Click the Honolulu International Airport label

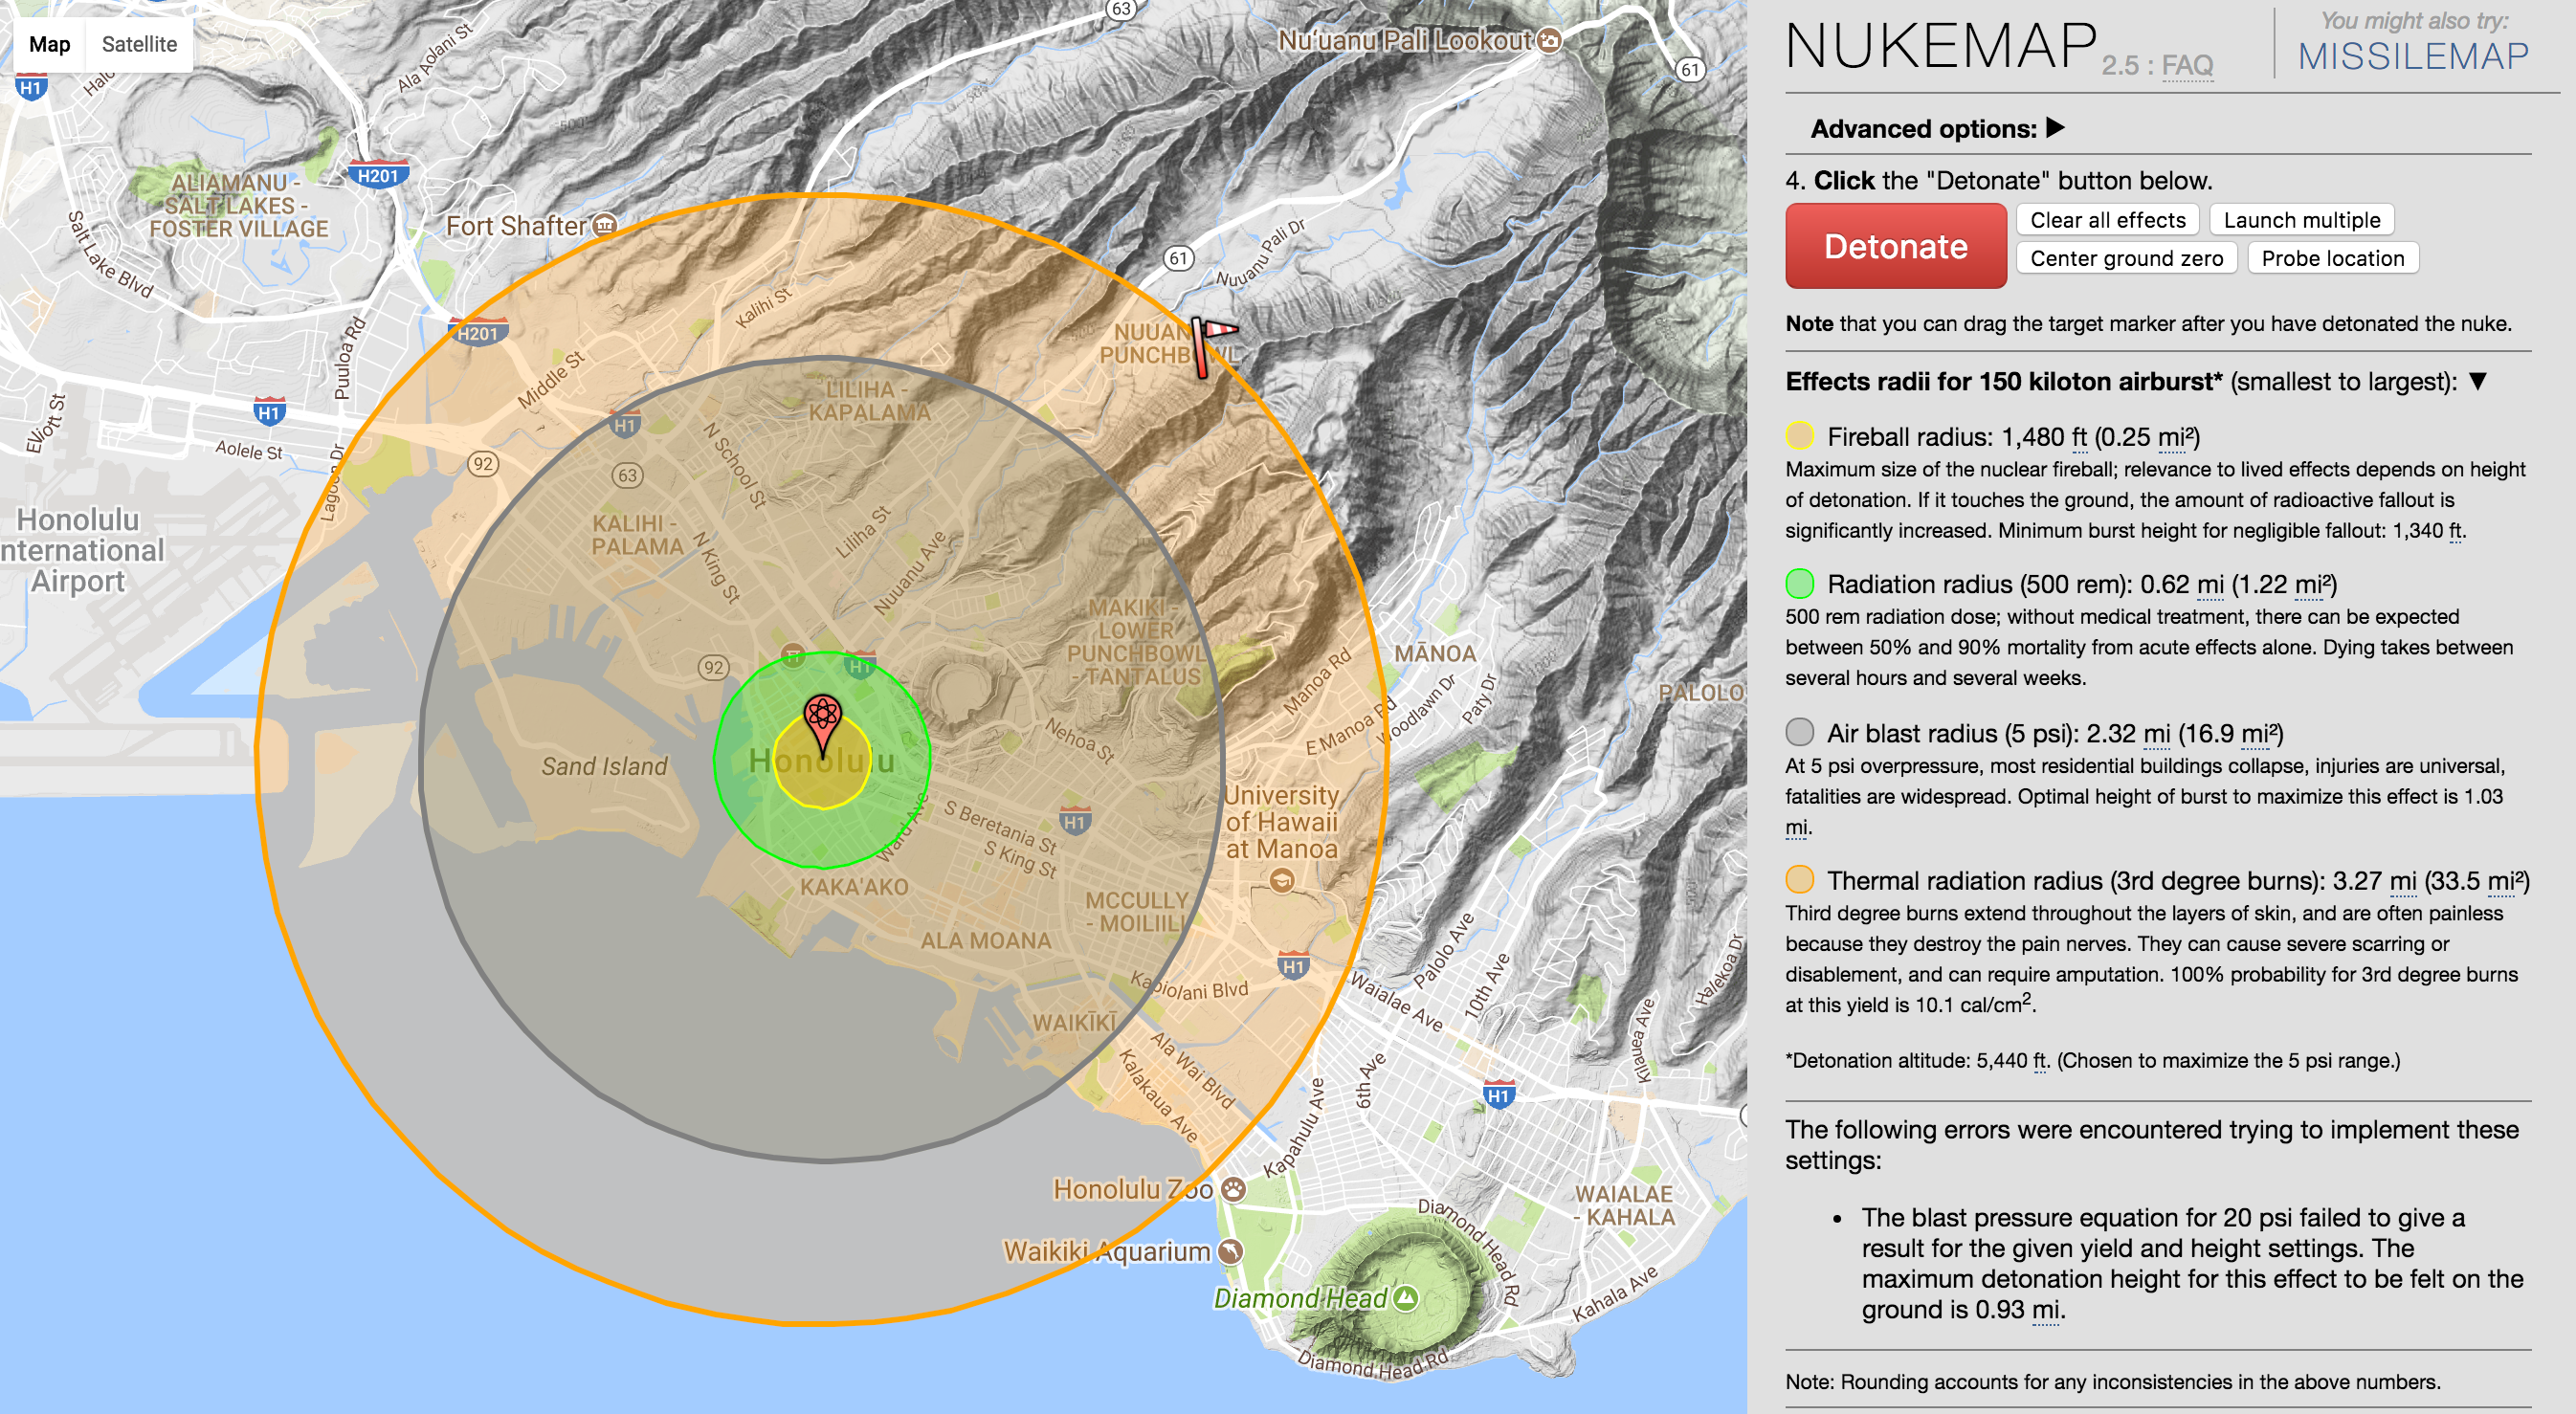click(82, 550)
